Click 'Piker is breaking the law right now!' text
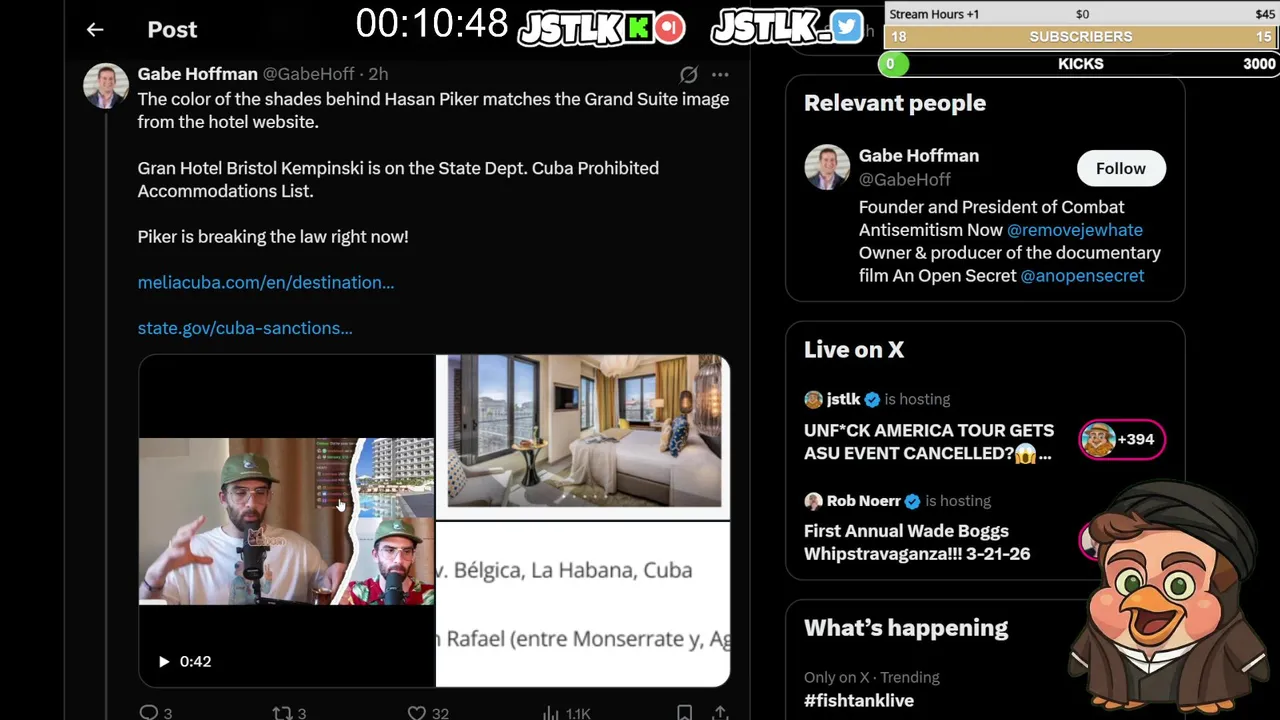The image size is (1280, 720). [273, 237]
